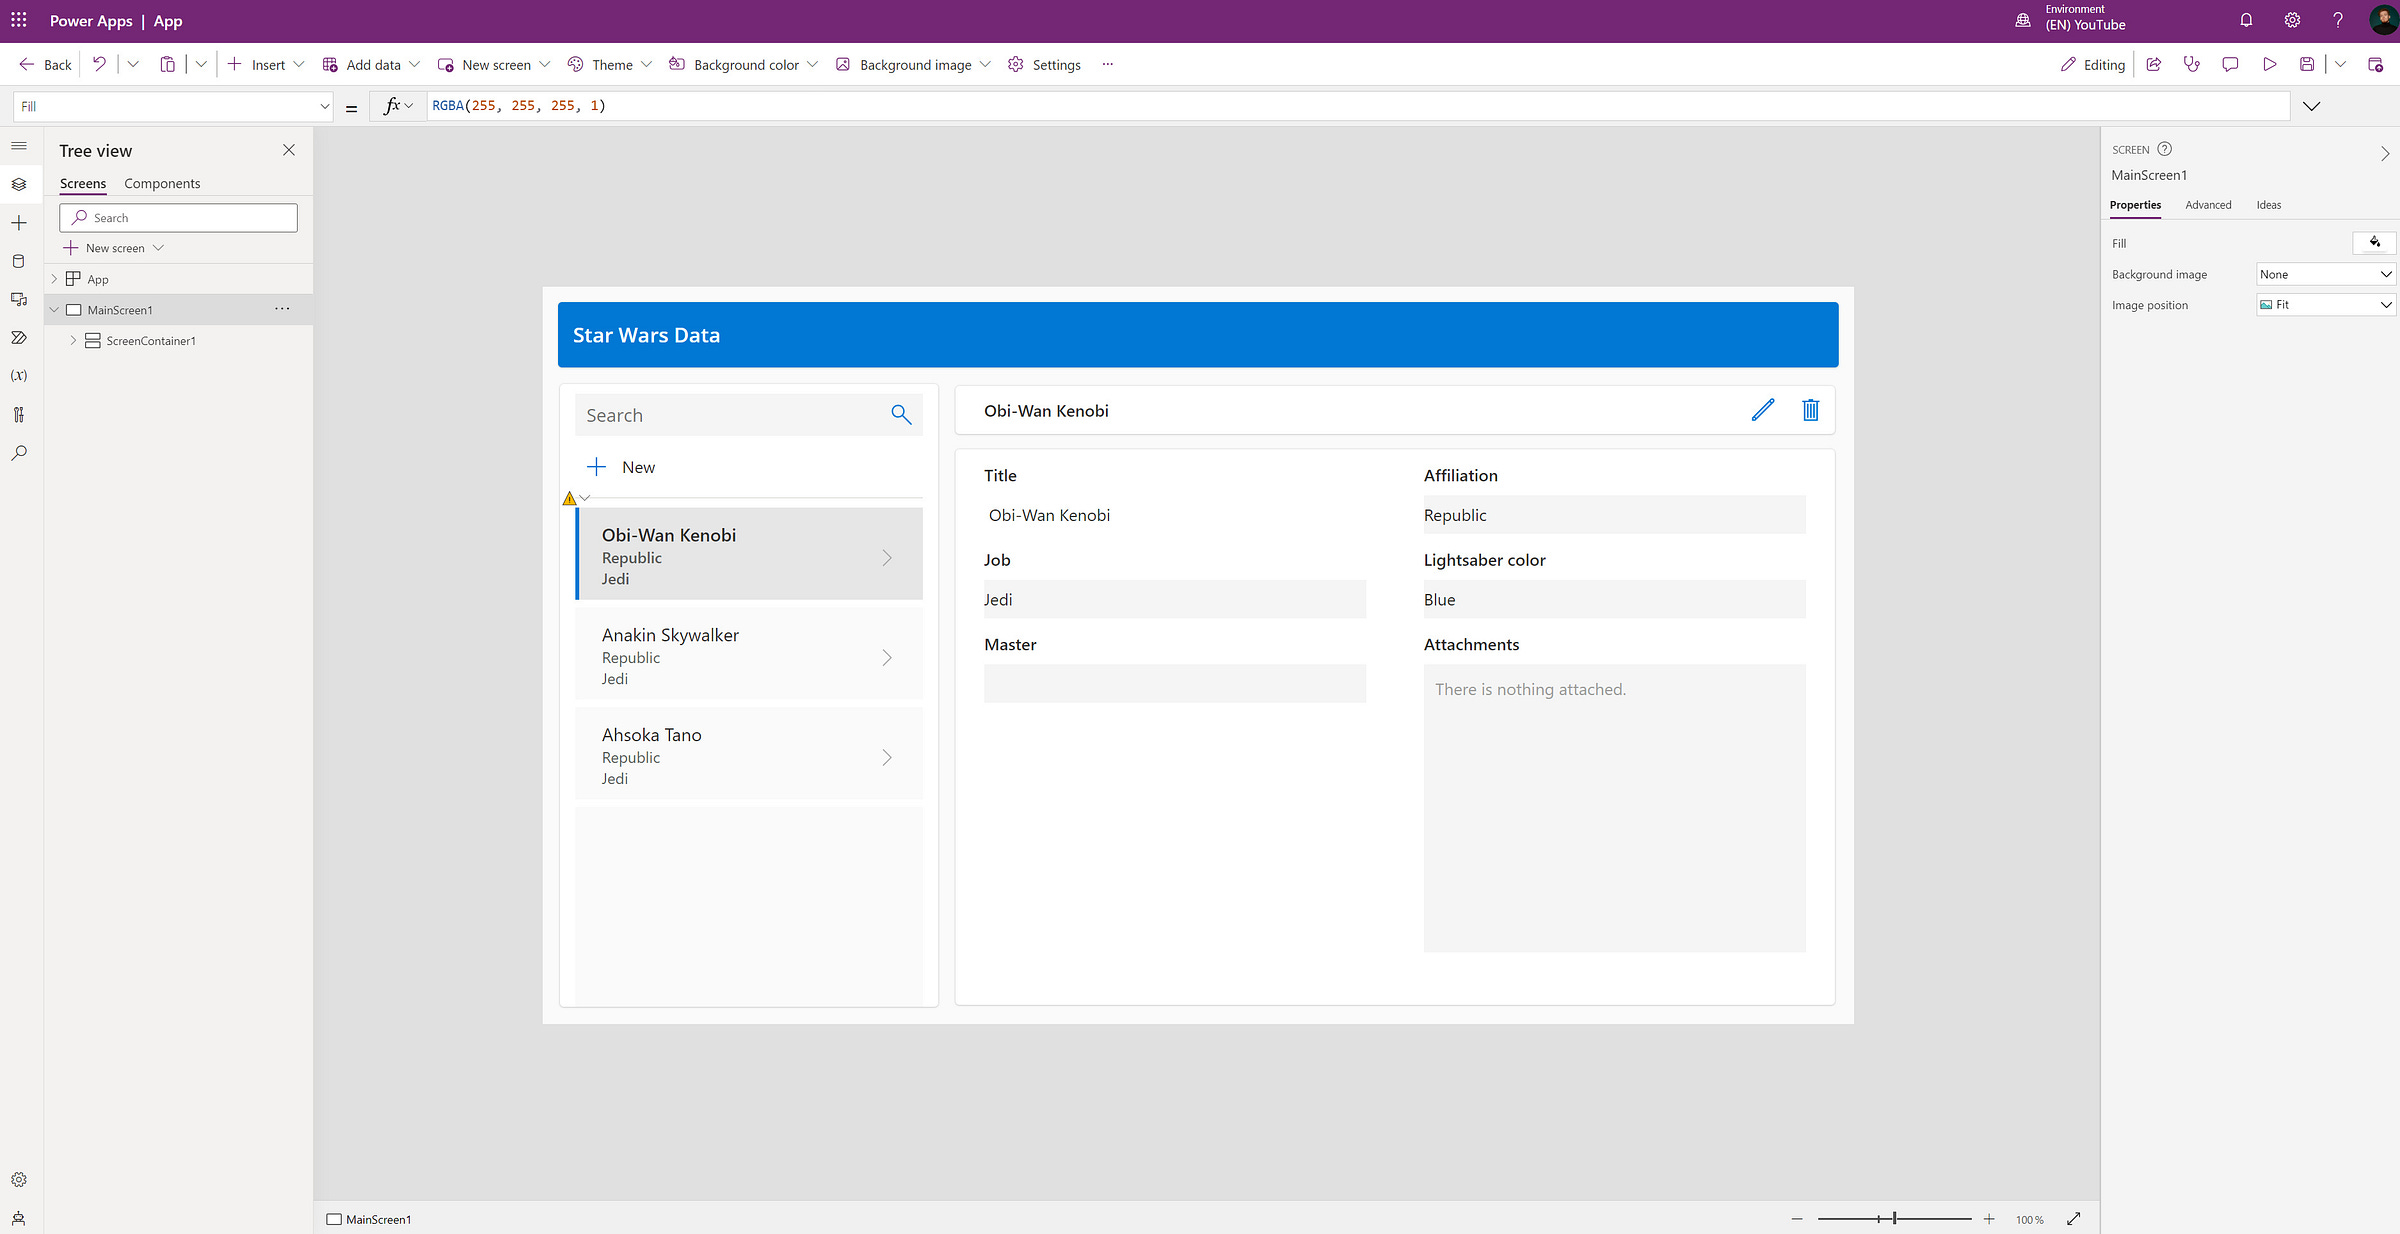Viewport: 2400px width, 1234px height.
Task: Open the Background image dropdown in properties
Action: click(2325, 274)
